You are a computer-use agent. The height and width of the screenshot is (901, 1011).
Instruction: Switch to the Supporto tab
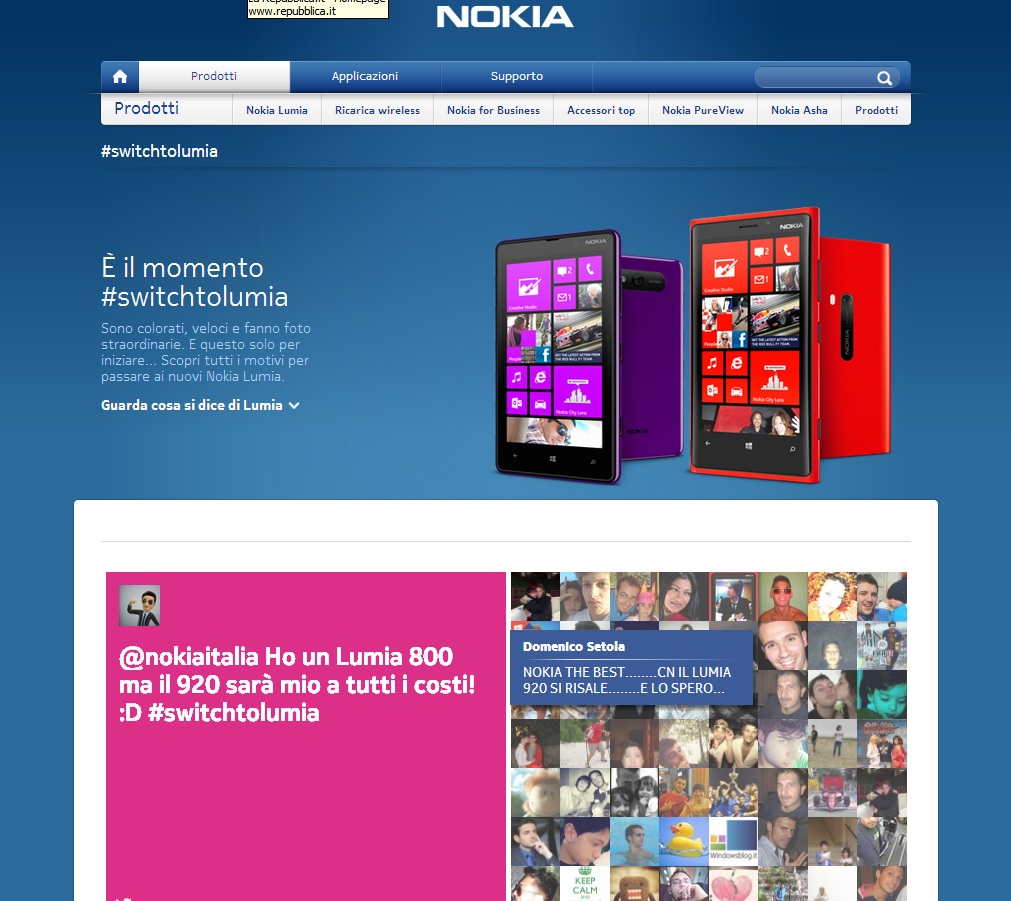[x=516, y=77]
